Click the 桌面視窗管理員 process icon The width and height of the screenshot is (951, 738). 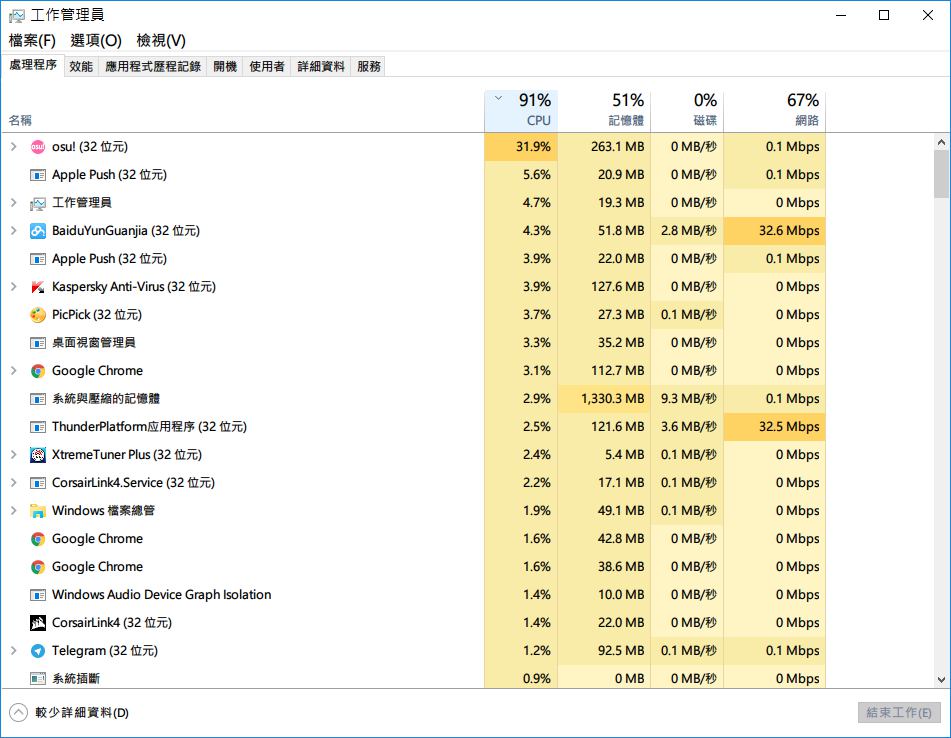coord(38,343)
